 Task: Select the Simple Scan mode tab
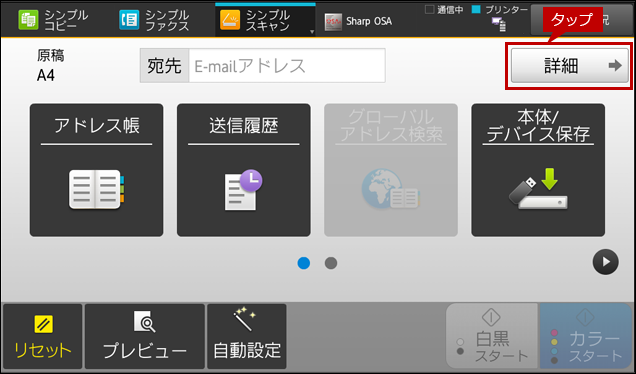[265, 20]
